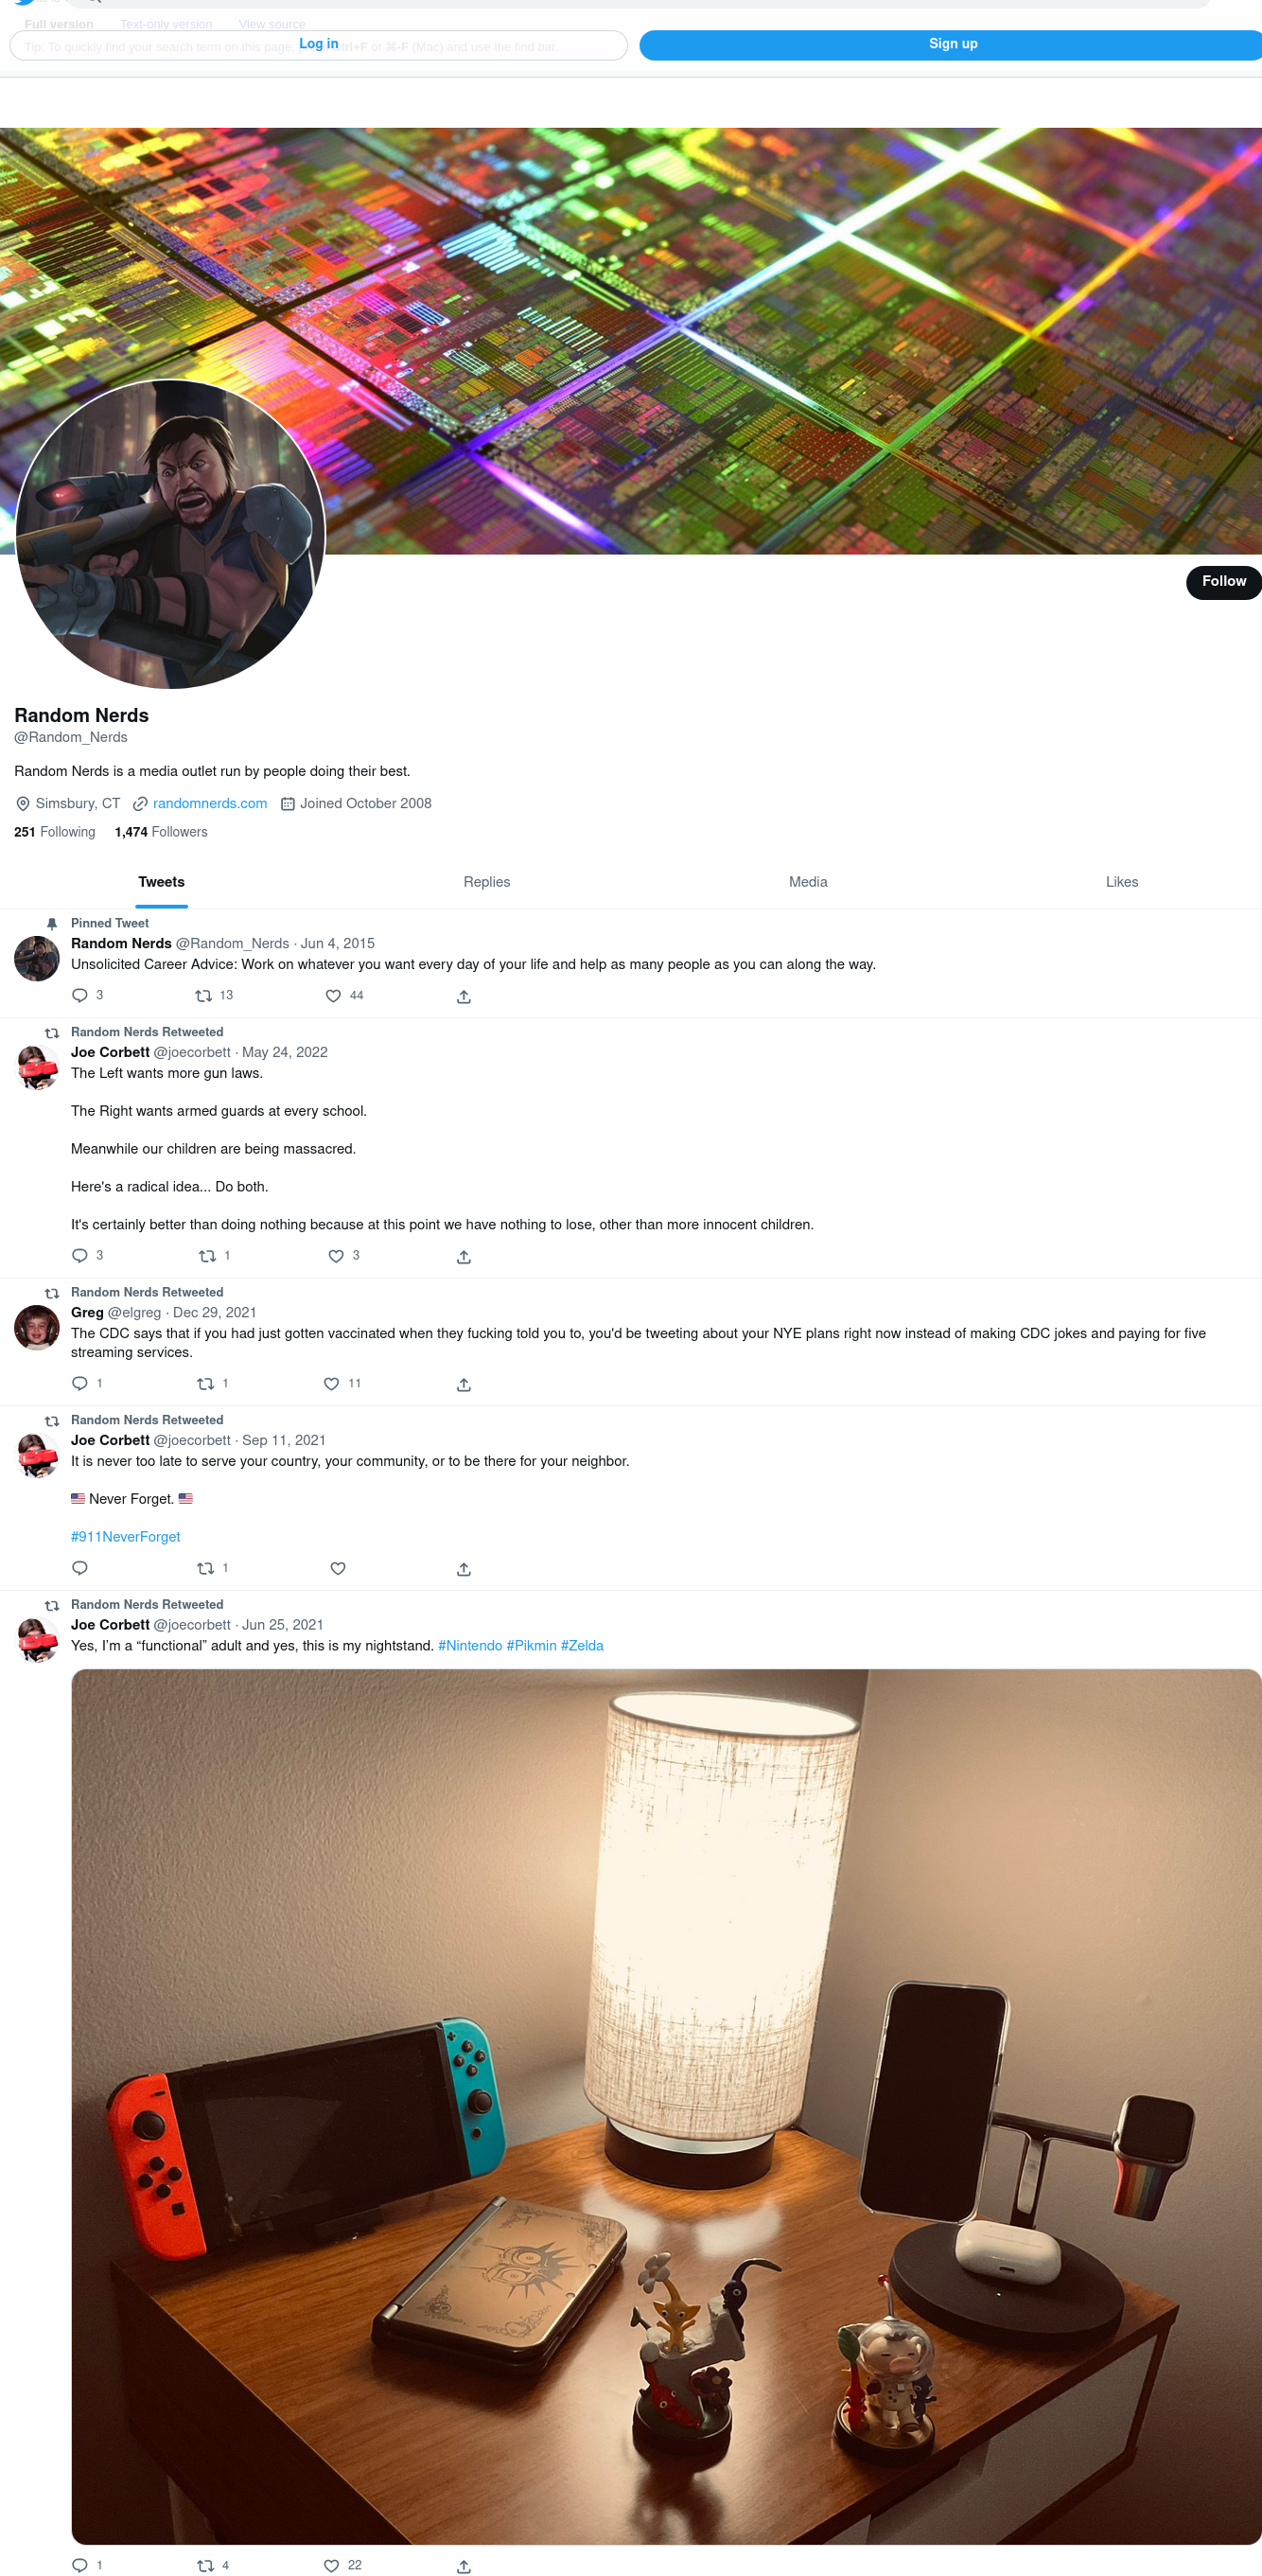
Task: Go to the Likes tab
Action: (1121, 882)
